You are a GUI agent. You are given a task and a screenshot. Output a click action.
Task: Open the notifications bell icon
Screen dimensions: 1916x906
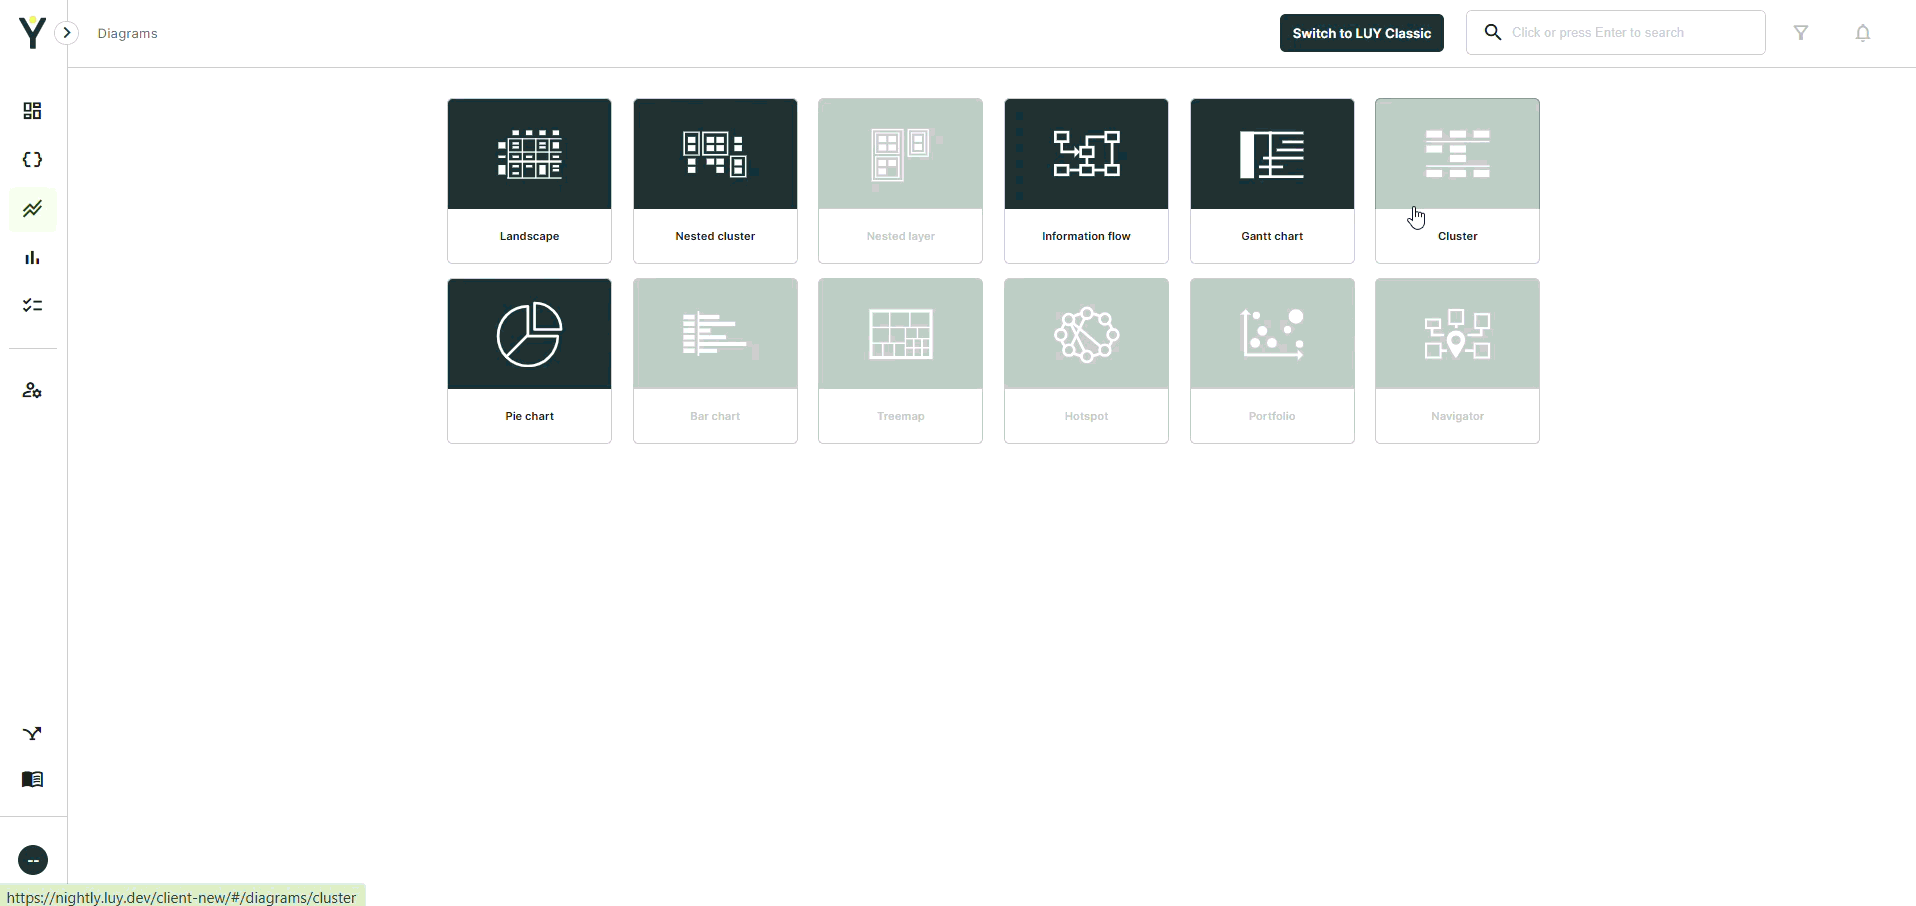(1862, 33)
